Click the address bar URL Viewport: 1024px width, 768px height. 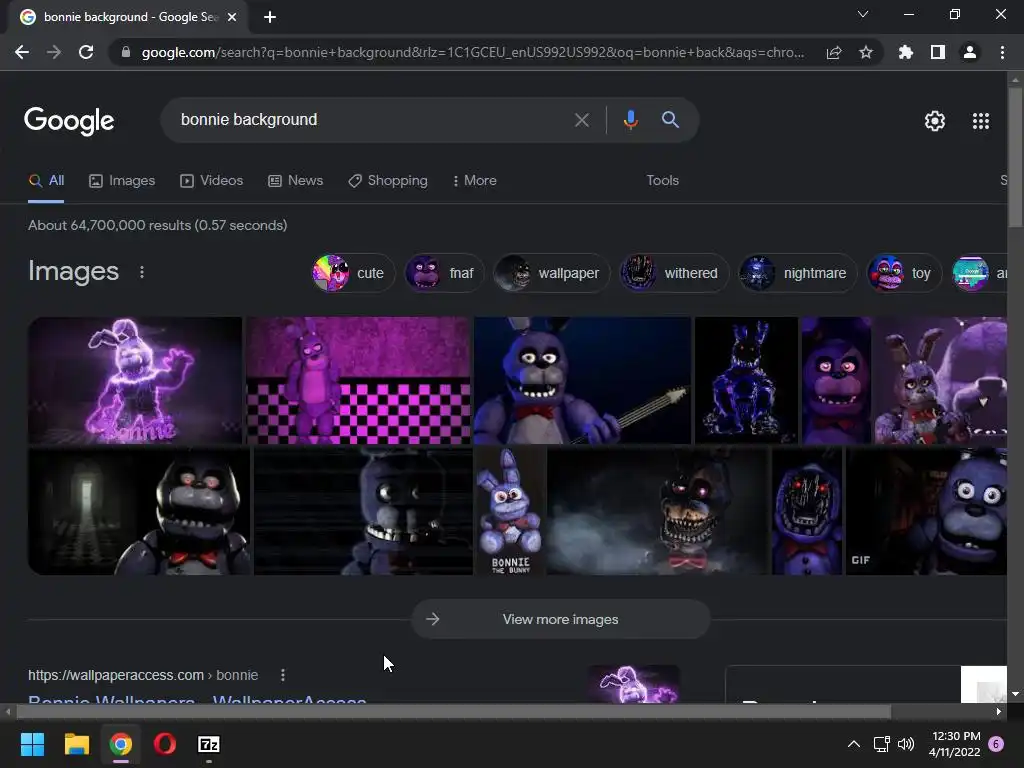pos(473,52)
